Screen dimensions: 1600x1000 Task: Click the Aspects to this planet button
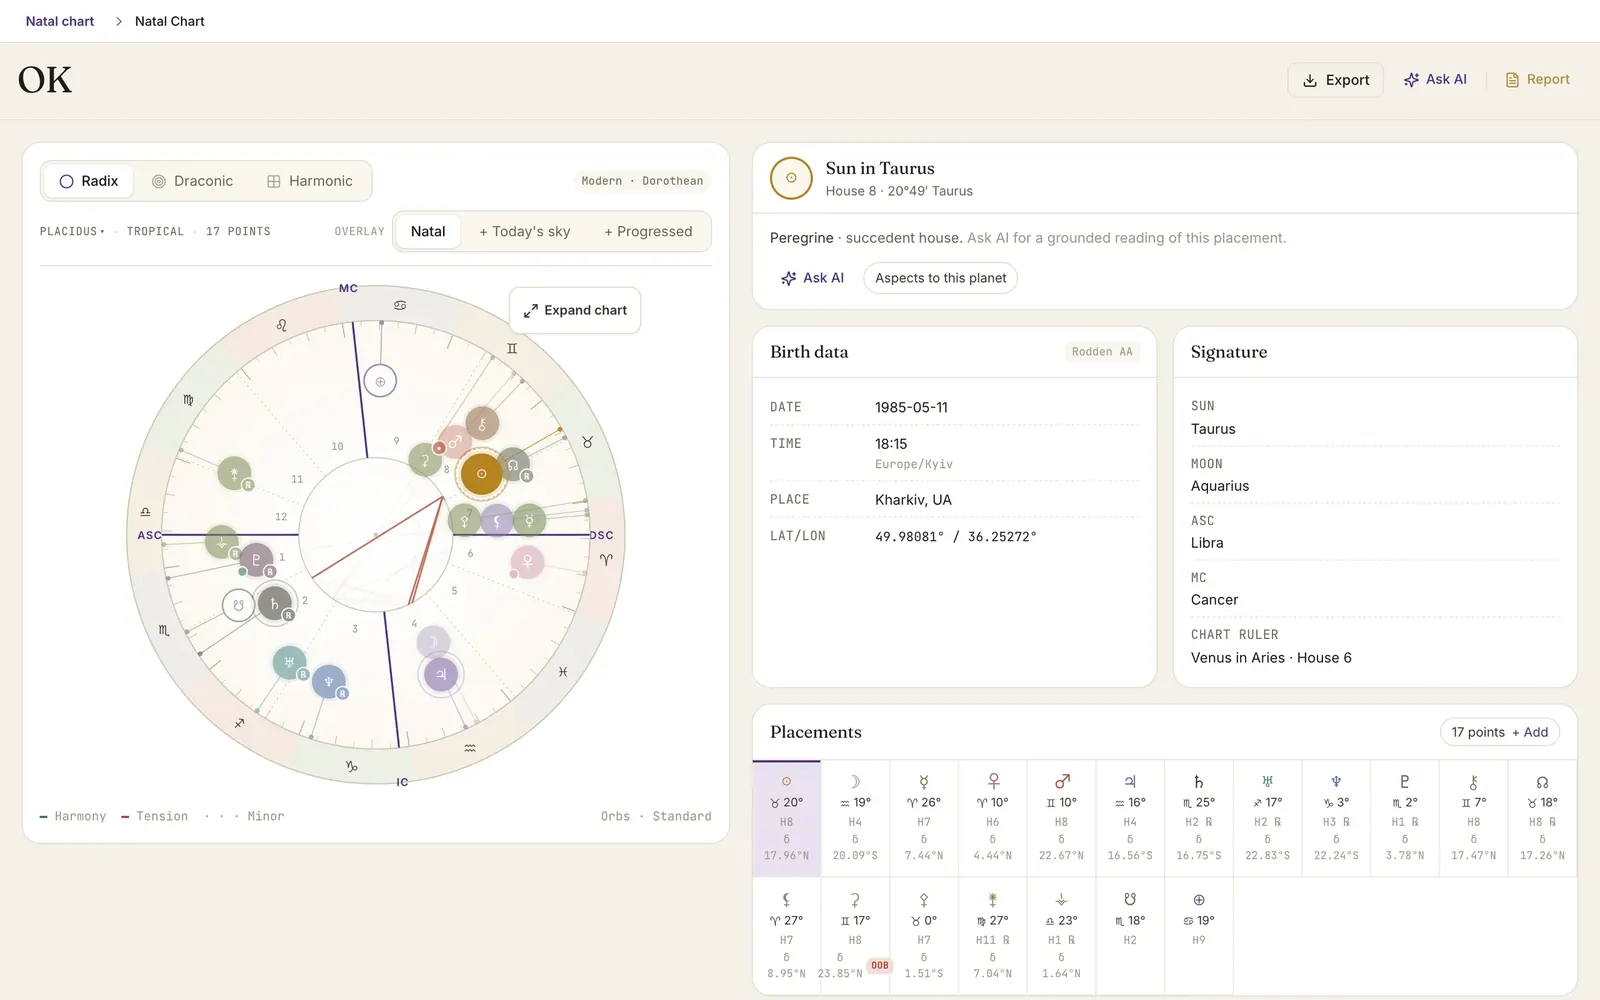click(940, 278)
